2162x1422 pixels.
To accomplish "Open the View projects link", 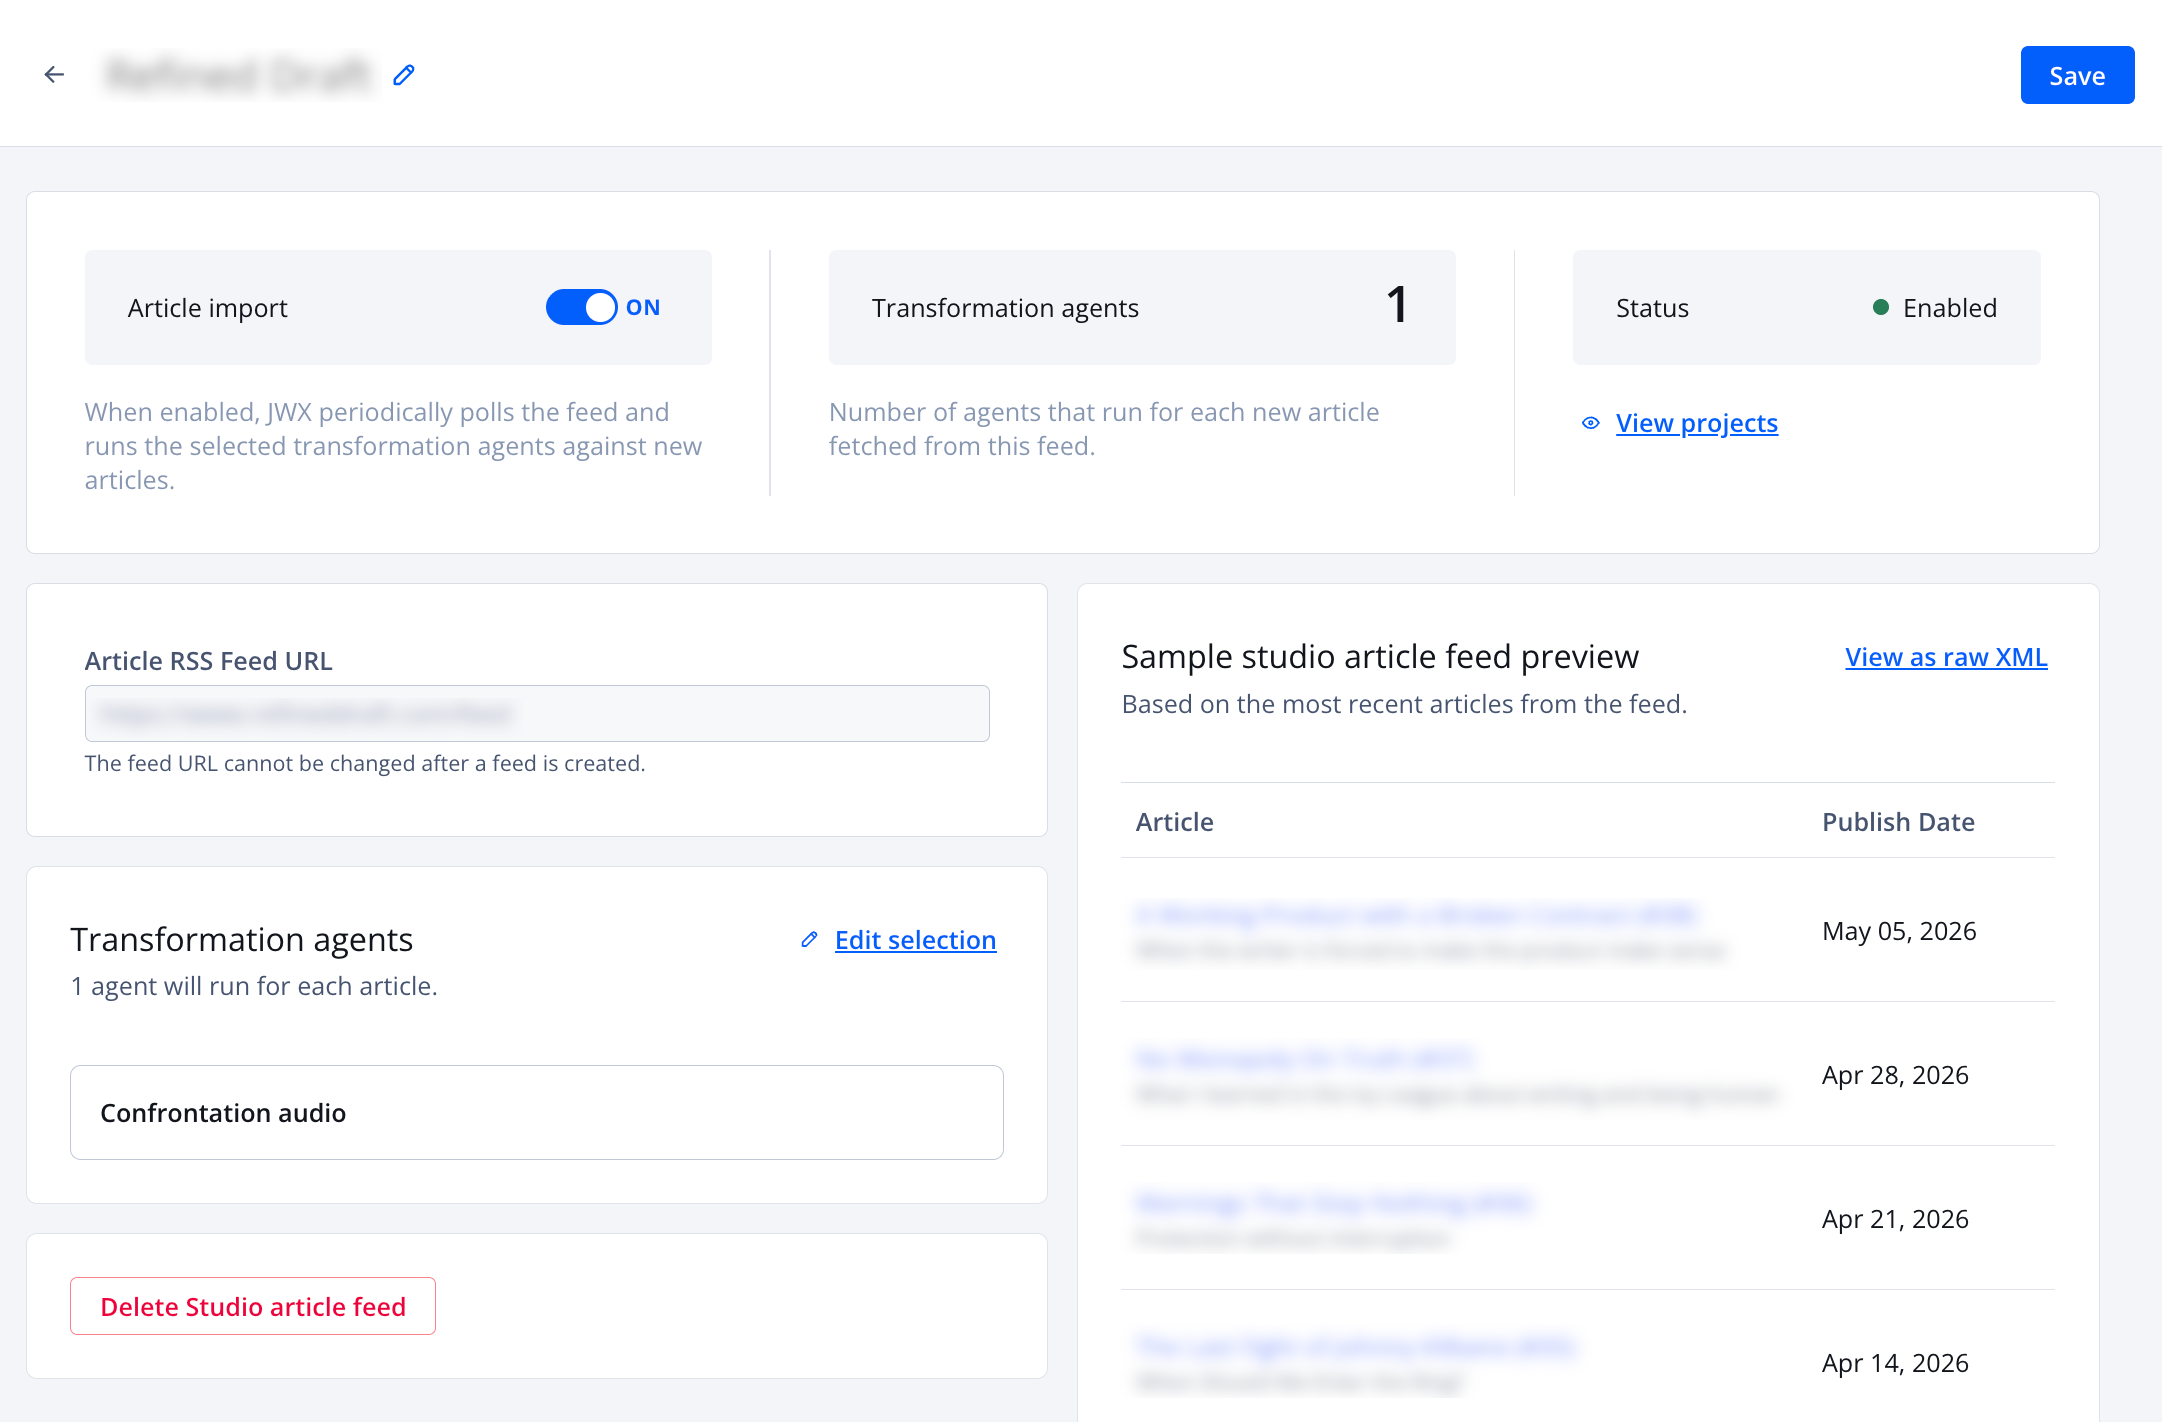I will 1696,423.
